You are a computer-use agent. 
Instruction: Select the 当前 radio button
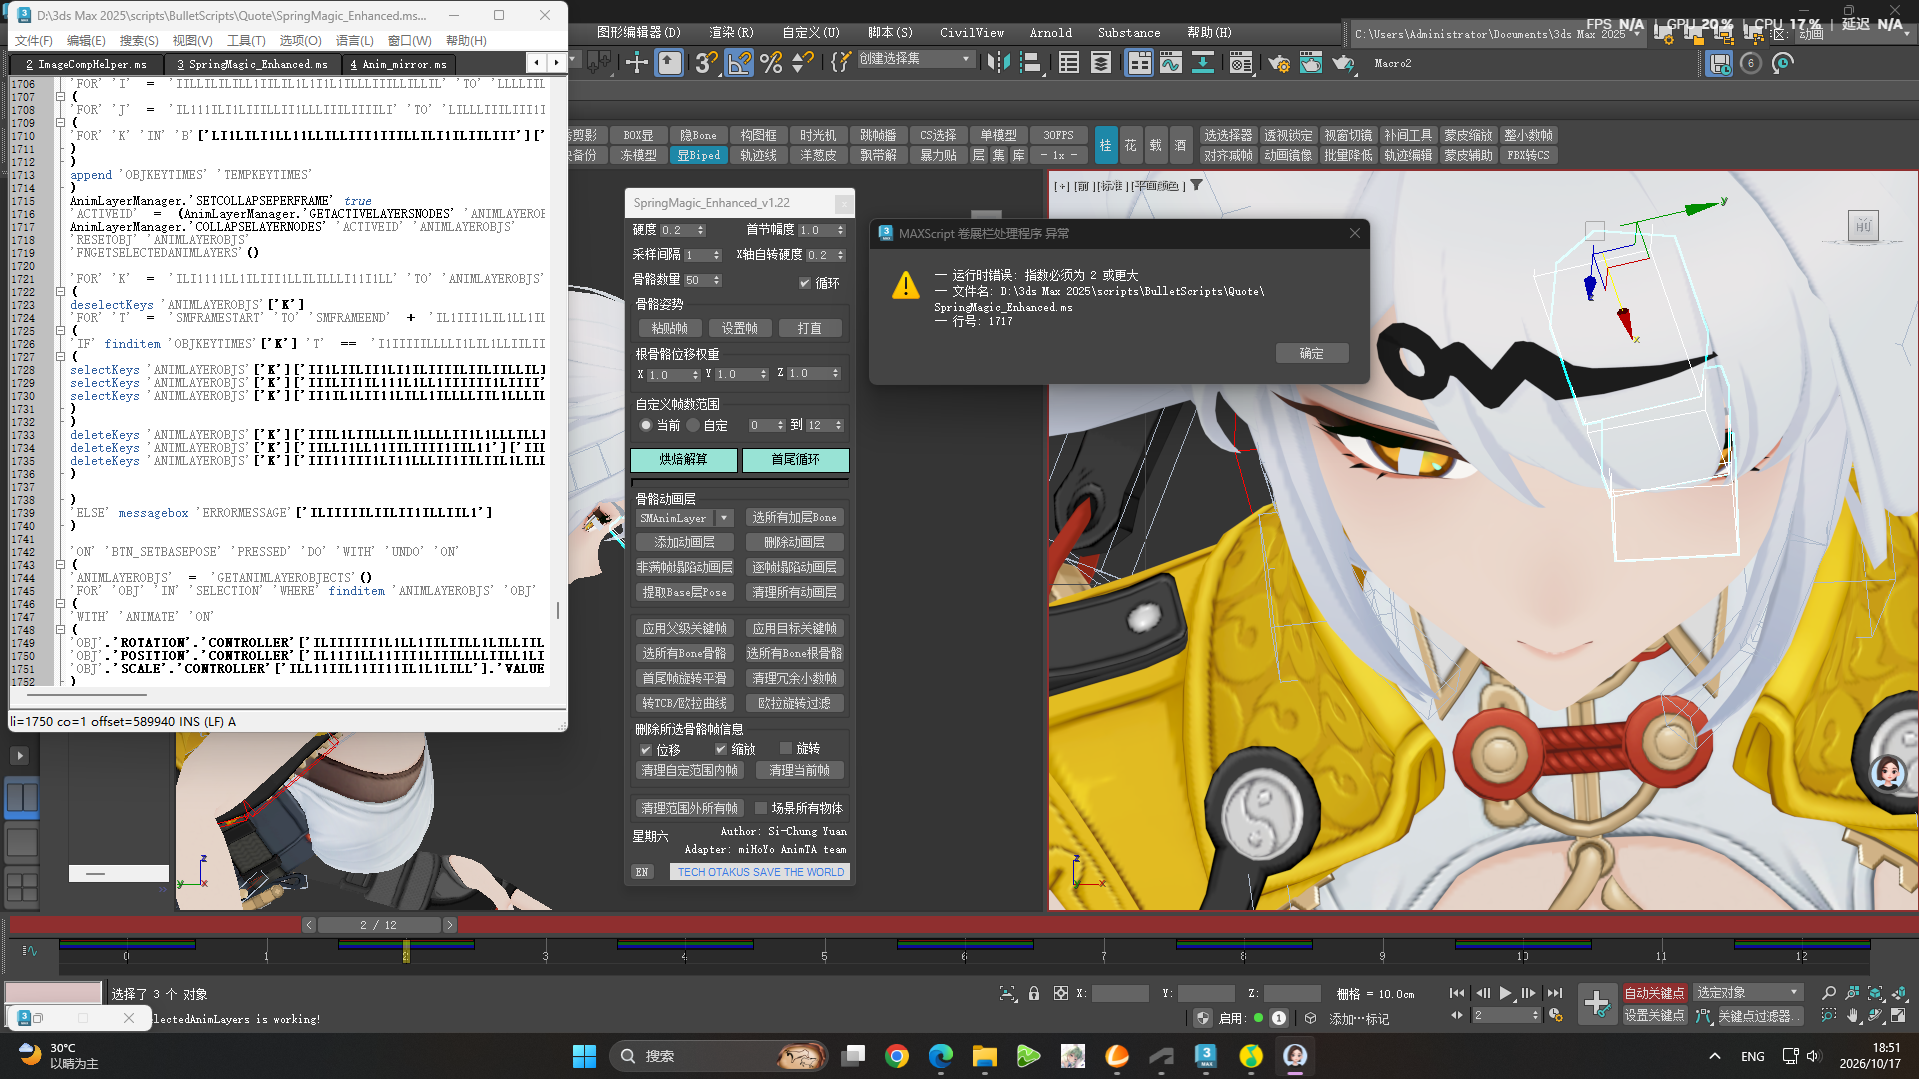(647, 425)
